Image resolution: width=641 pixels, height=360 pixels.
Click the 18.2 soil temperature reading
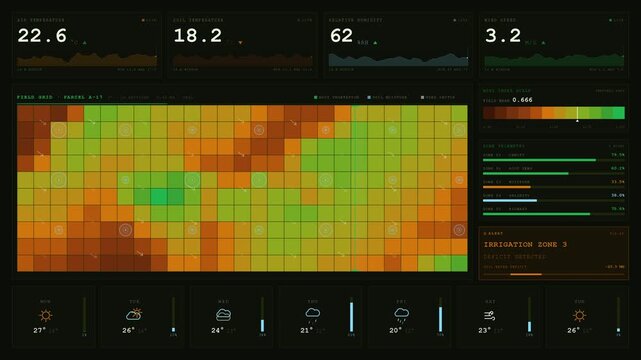tap(198, 36)
